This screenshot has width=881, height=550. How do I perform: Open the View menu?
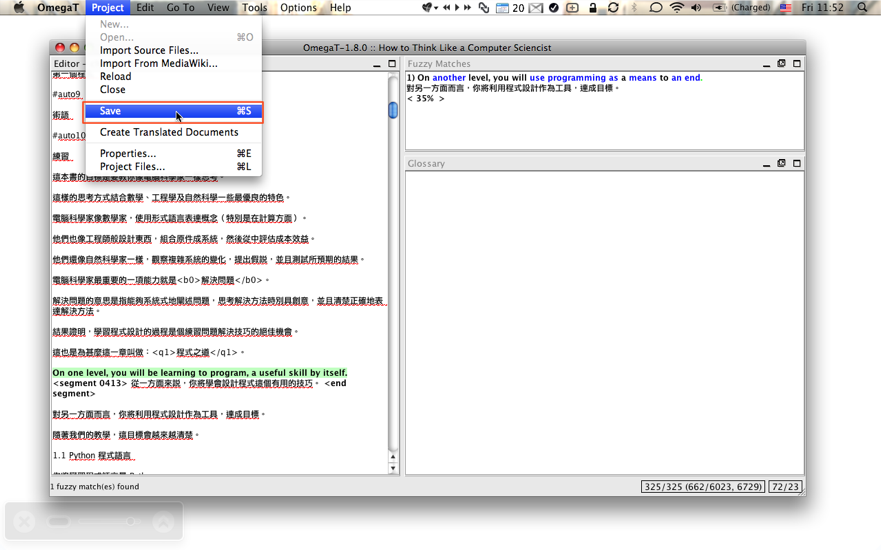(218, 7)
